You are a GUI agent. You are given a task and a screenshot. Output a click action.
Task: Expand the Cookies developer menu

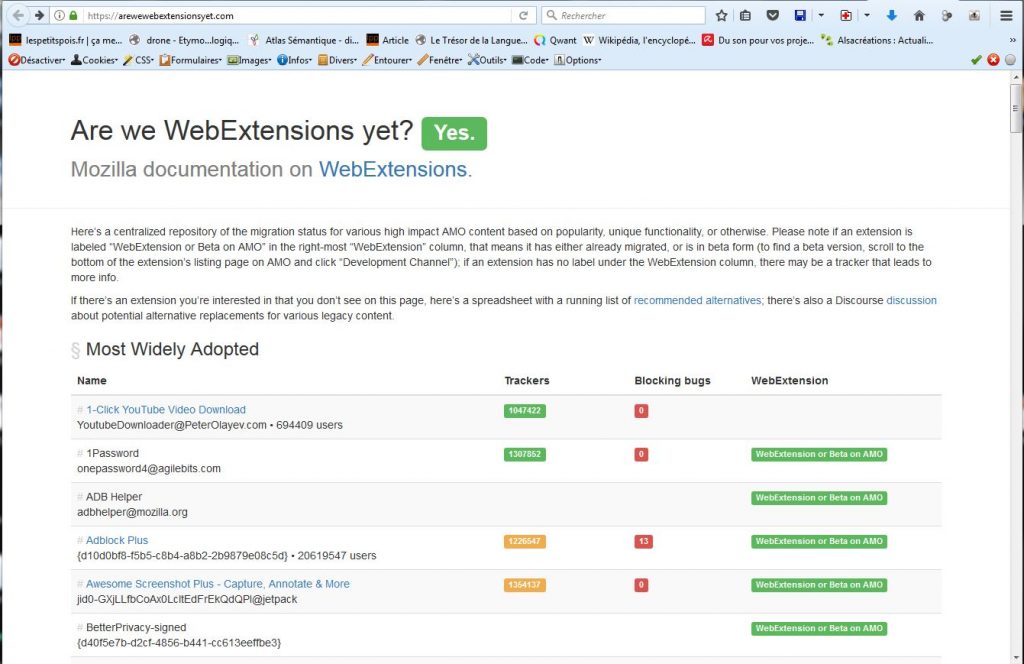coord(98,60)
